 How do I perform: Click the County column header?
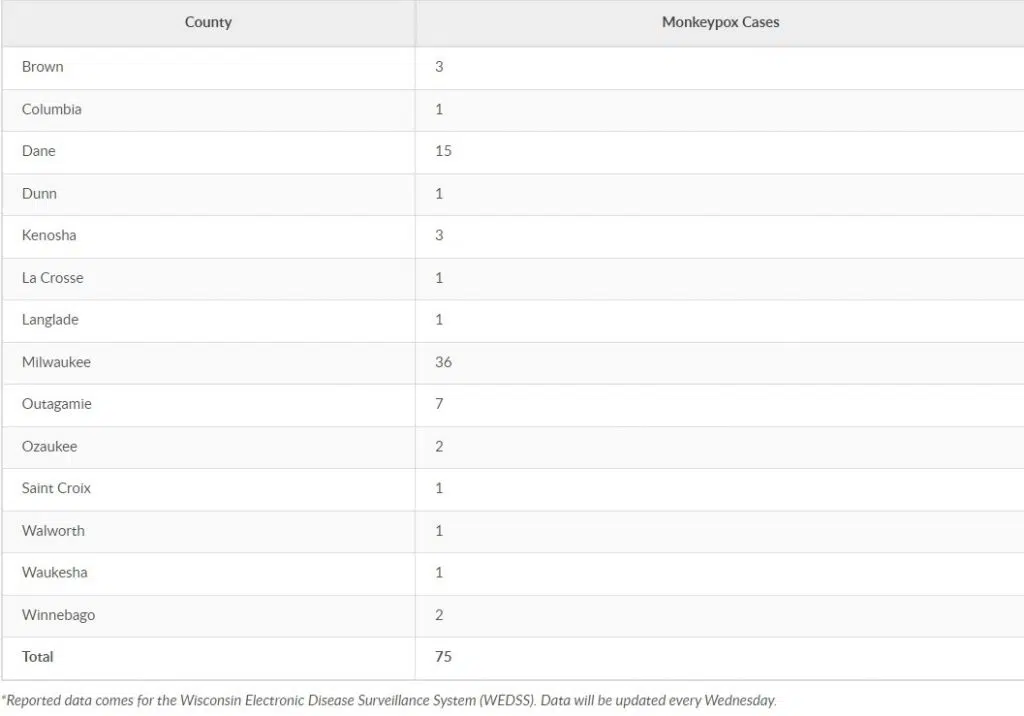208,22
